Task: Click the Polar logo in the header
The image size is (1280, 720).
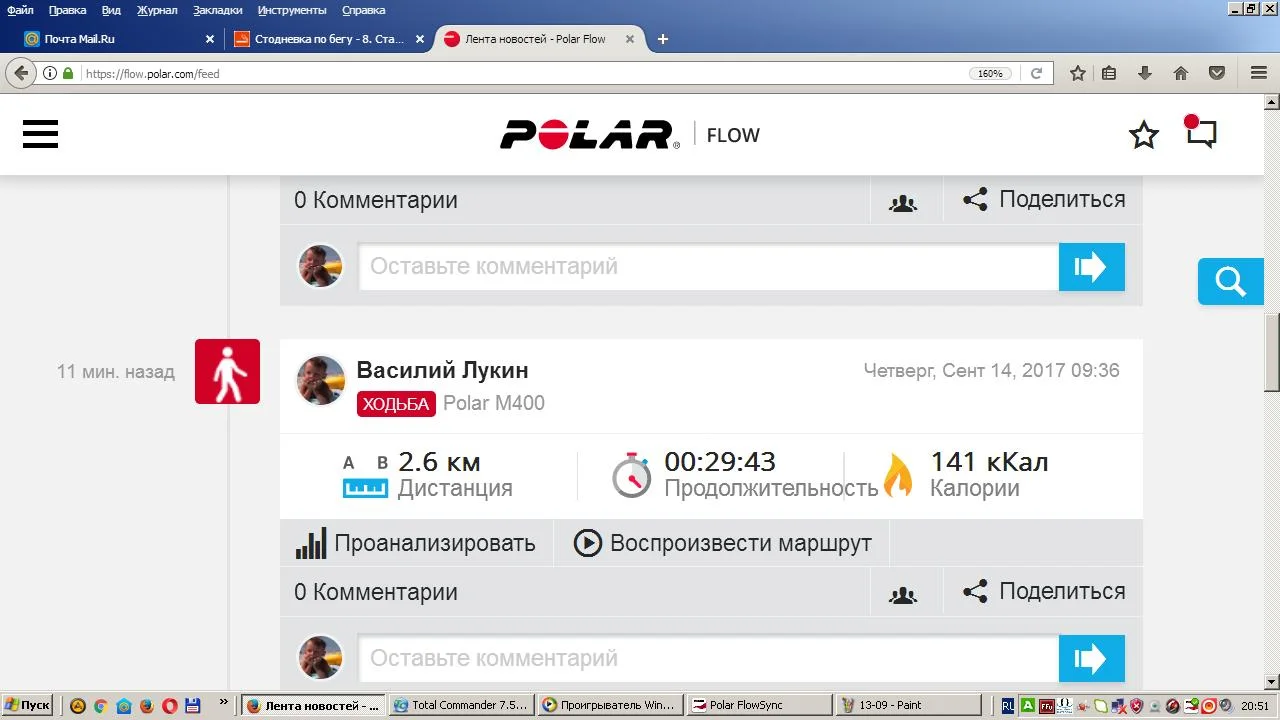Action: (x=590, y=135)
